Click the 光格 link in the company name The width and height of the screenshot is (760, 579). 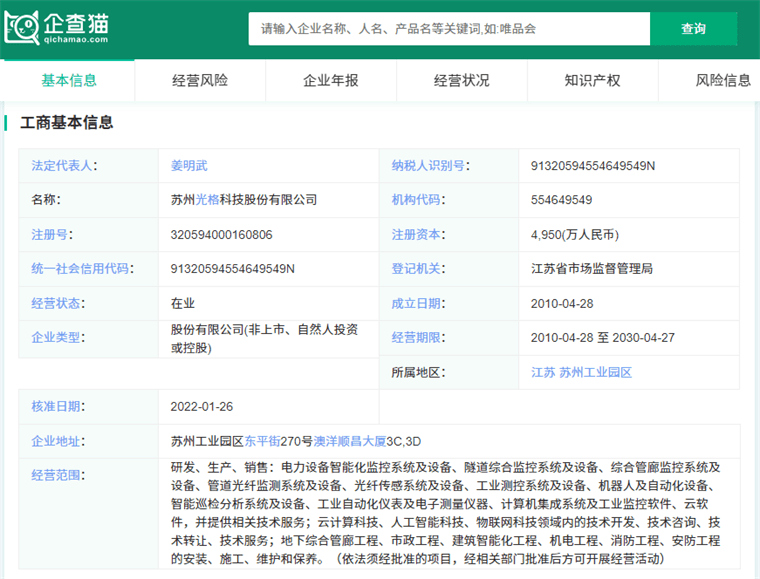[207, 200]
